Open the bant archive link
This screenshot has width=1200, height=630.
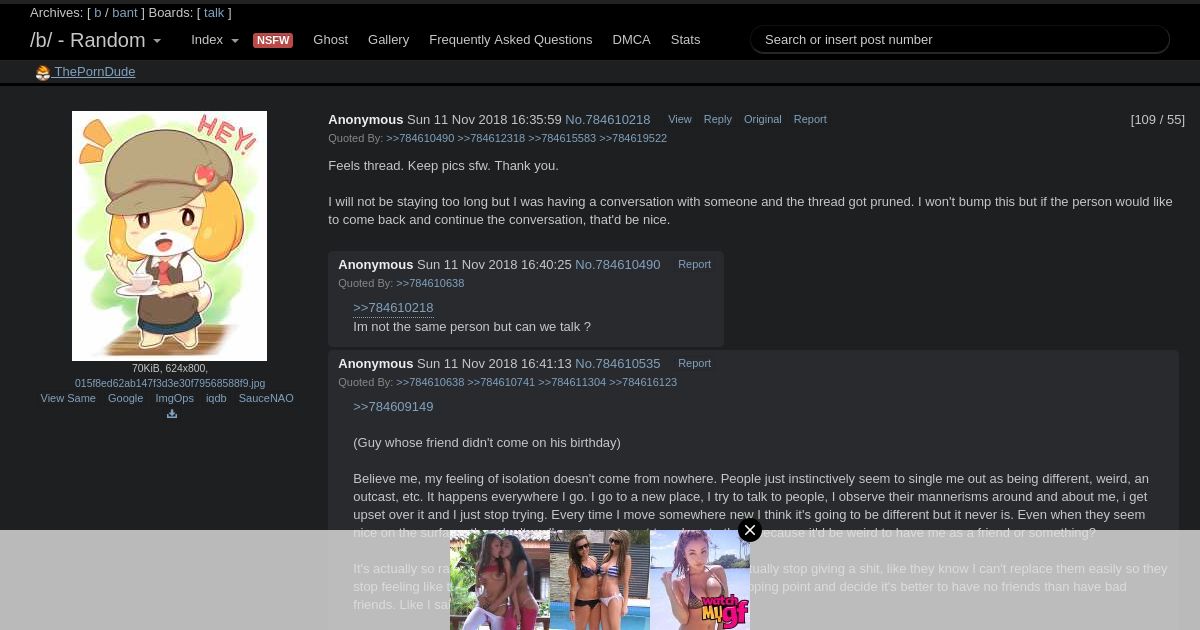[x=125, y=13]
